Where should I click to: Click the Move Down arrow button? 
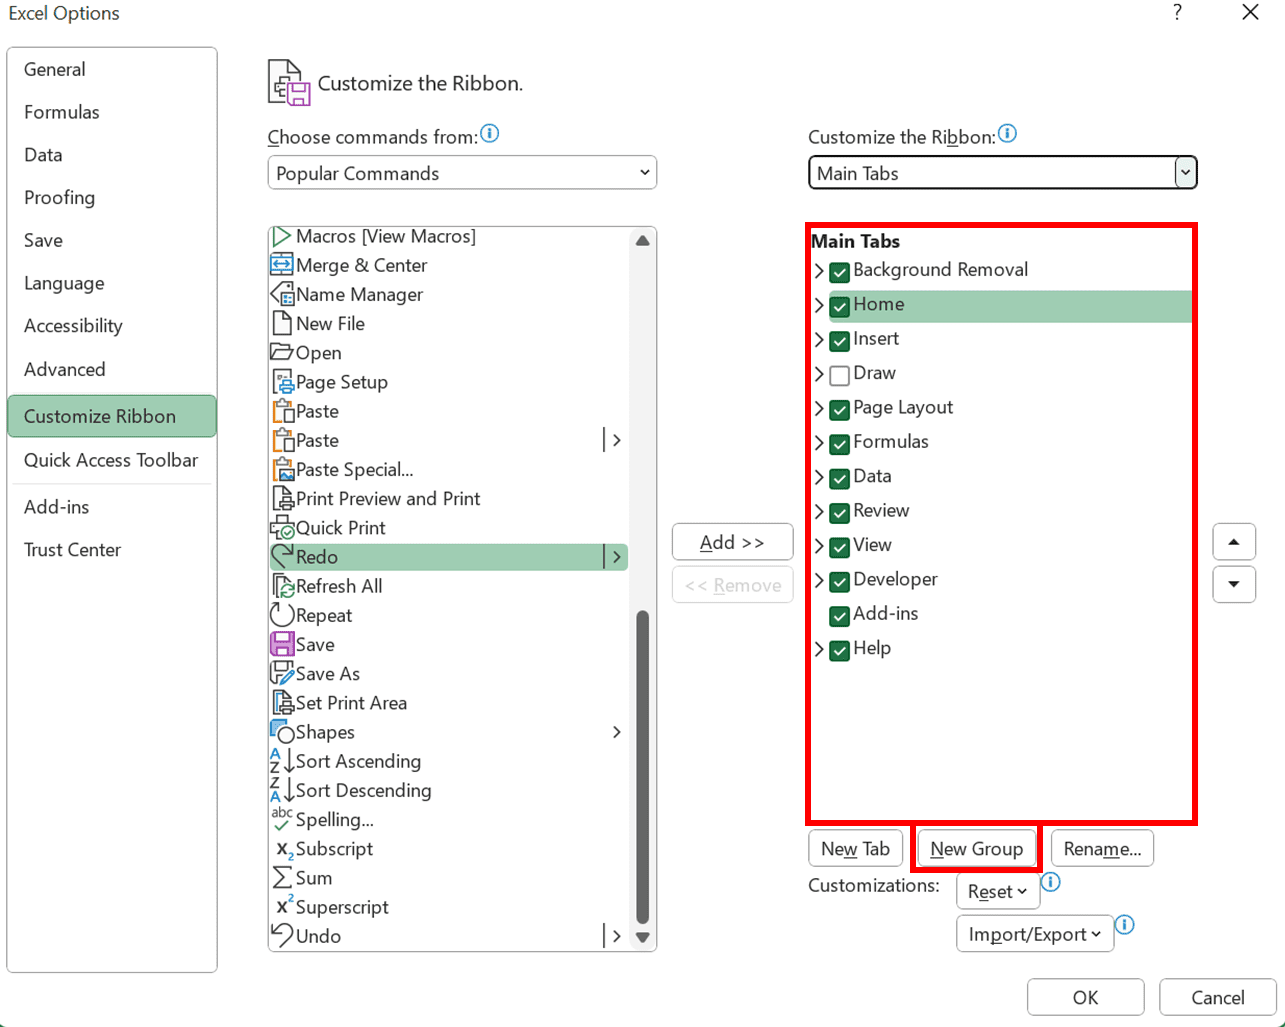click(1234, 584)
